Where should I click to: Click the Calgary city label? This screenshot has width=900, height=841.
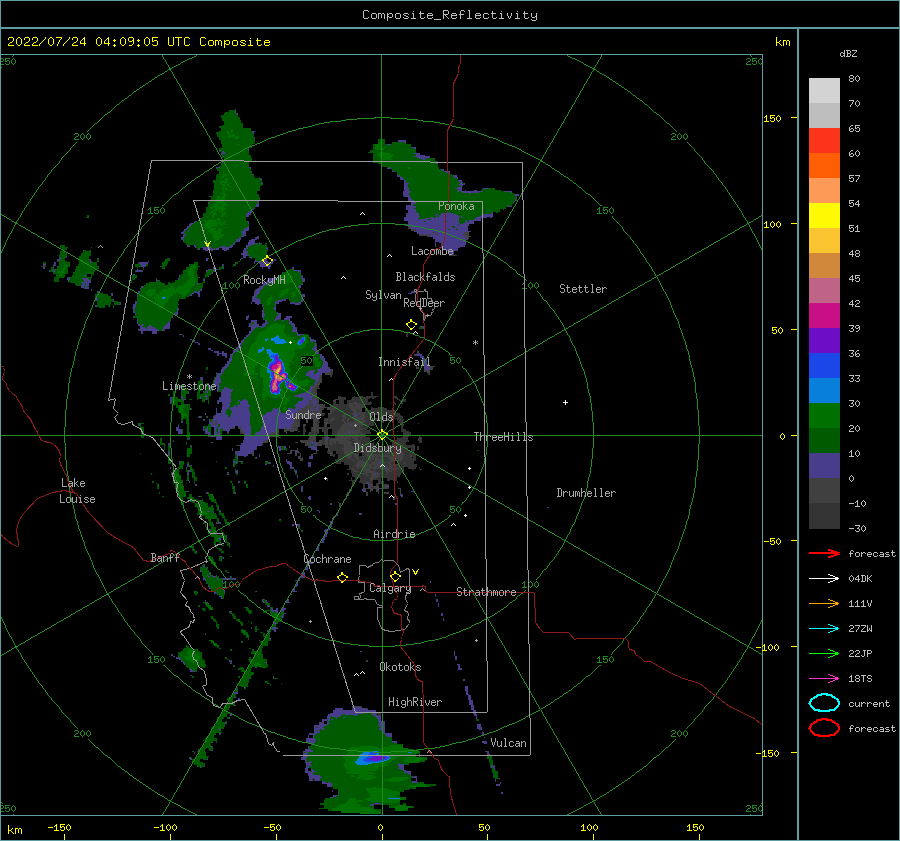(390, 588)
